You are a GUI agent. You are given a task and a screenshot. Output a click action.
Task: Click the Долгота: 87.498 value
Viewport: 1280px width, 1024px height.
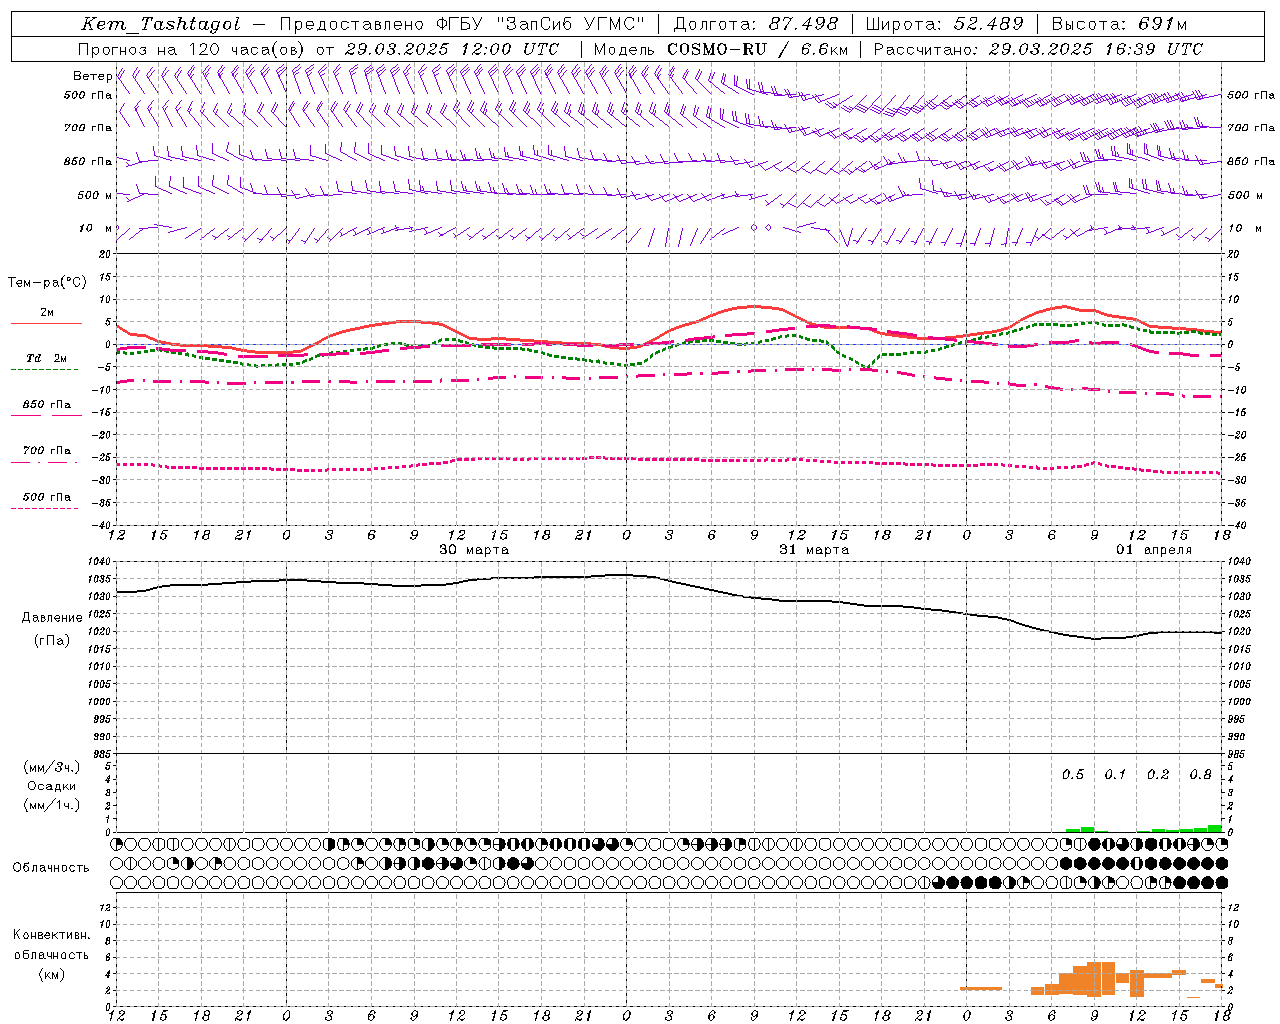757,24
